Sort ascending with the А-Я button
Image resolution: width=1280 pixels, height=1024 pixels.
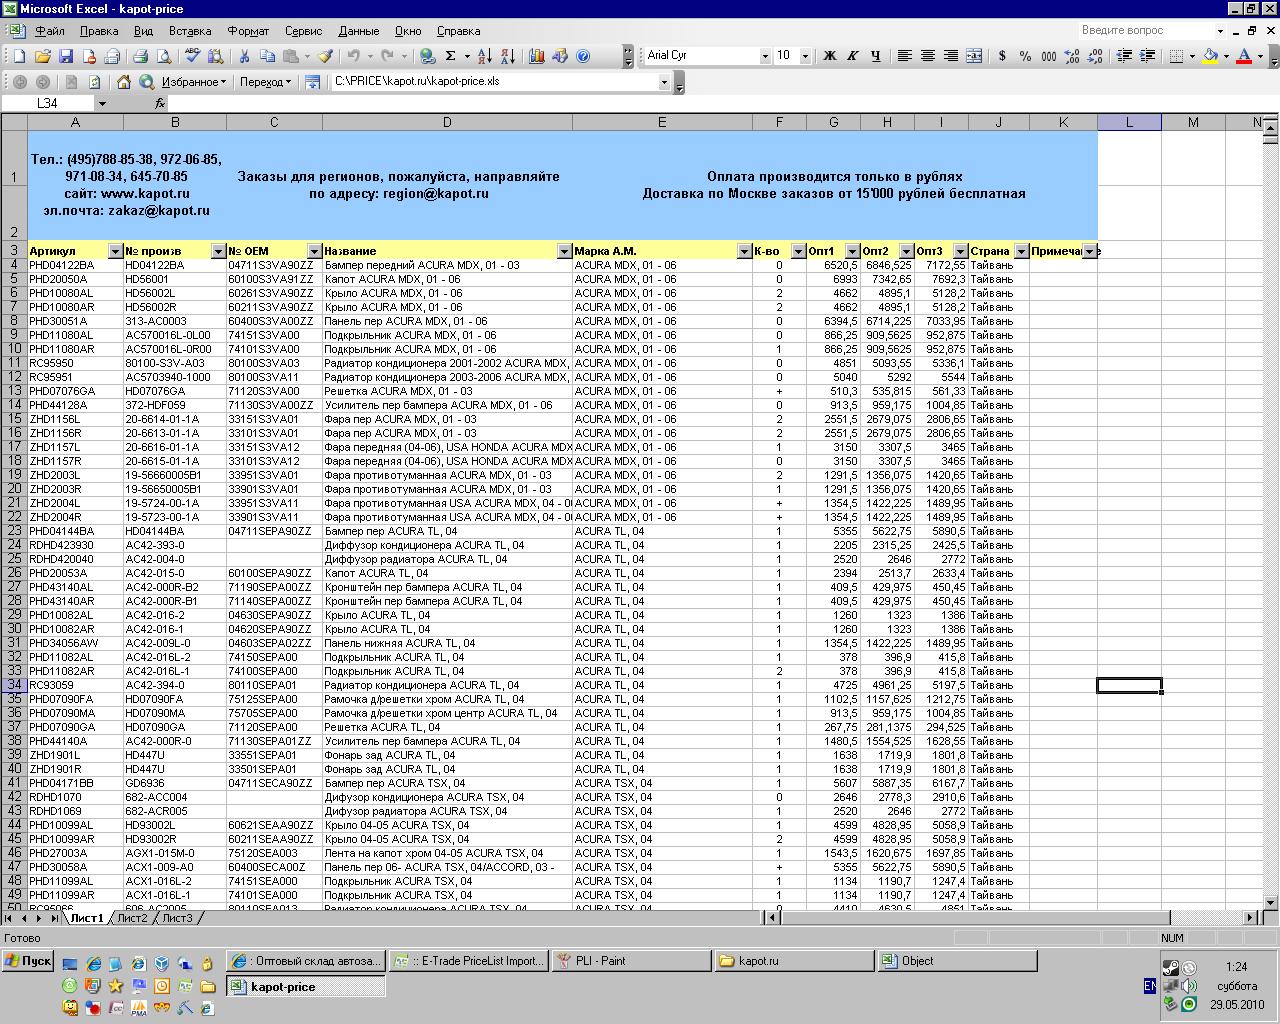coord(484,56)
